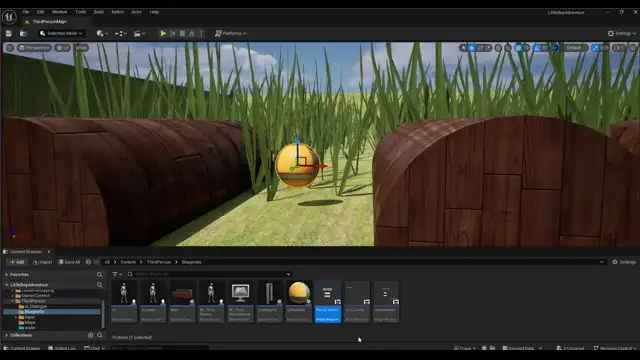
Task: Open the Add content quick-add dropdown
Action: (102, 33)
